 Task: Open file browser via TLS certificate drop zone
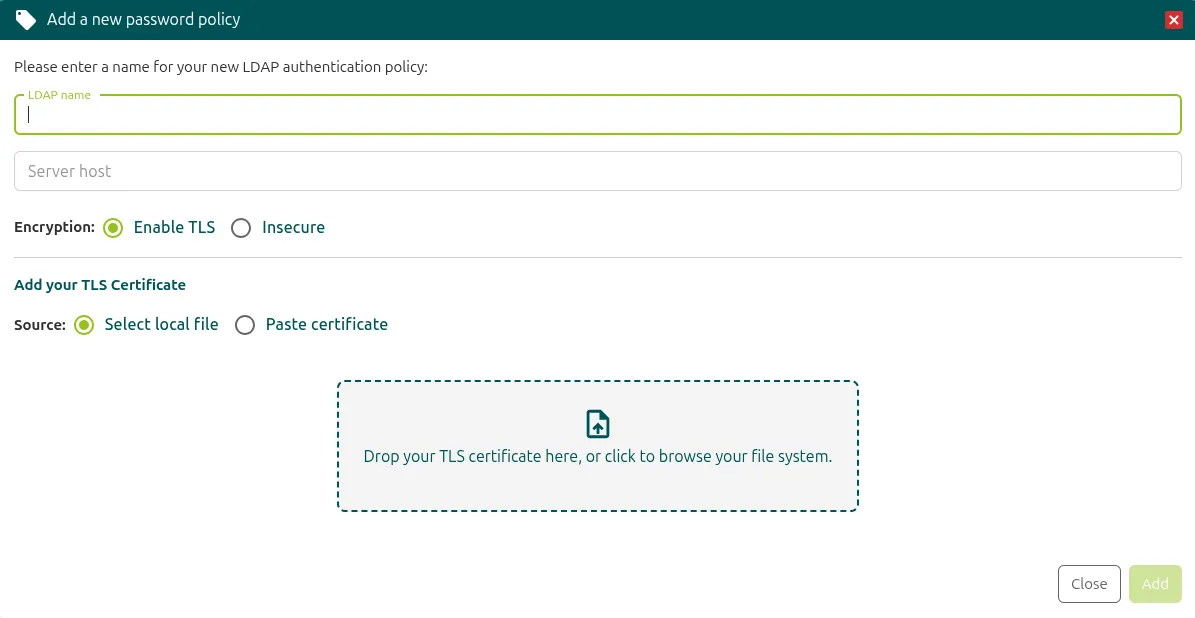(598, 446)
